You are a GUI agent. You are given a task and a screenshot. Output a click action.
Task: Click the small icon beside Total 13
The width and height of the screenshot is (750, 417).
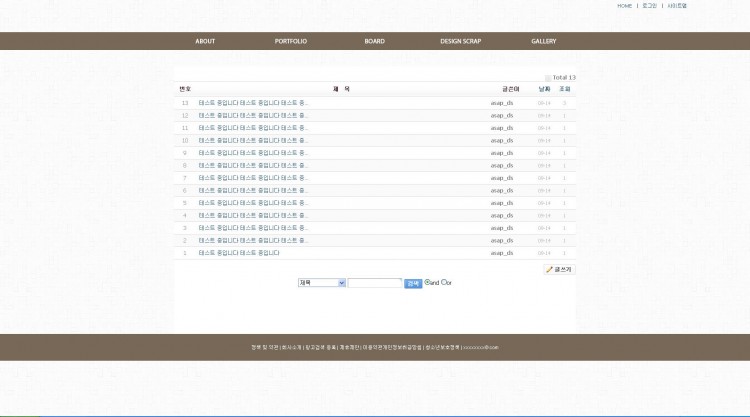(548, 77)
